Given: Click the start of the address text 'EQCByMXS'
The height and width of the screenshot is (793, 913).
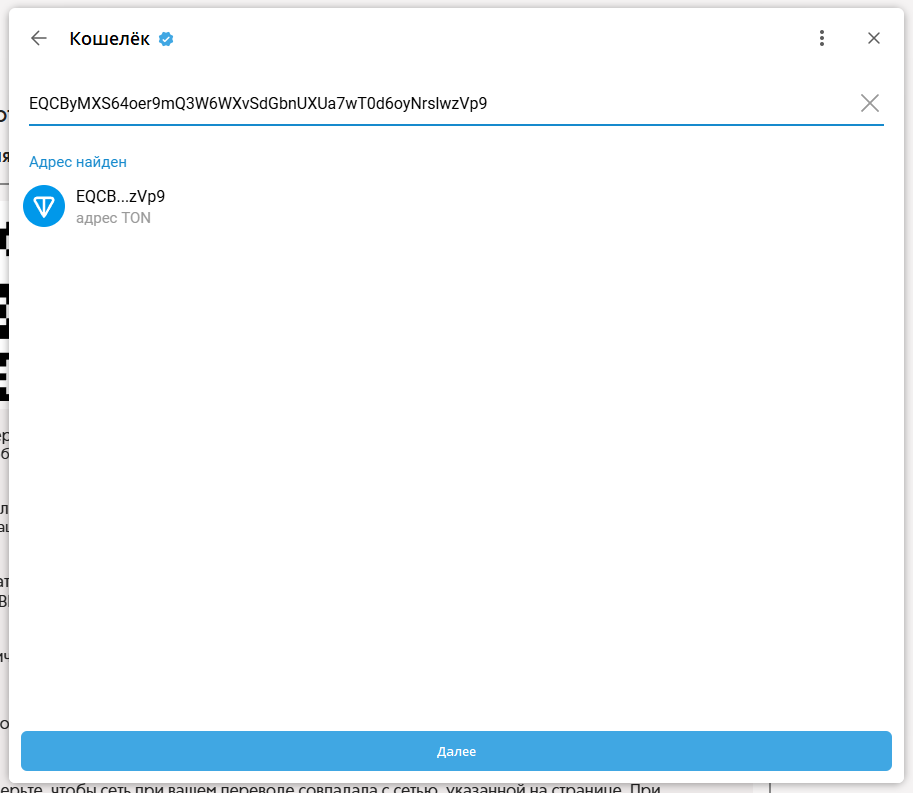Looking at the screenshot, I should 60,103.
